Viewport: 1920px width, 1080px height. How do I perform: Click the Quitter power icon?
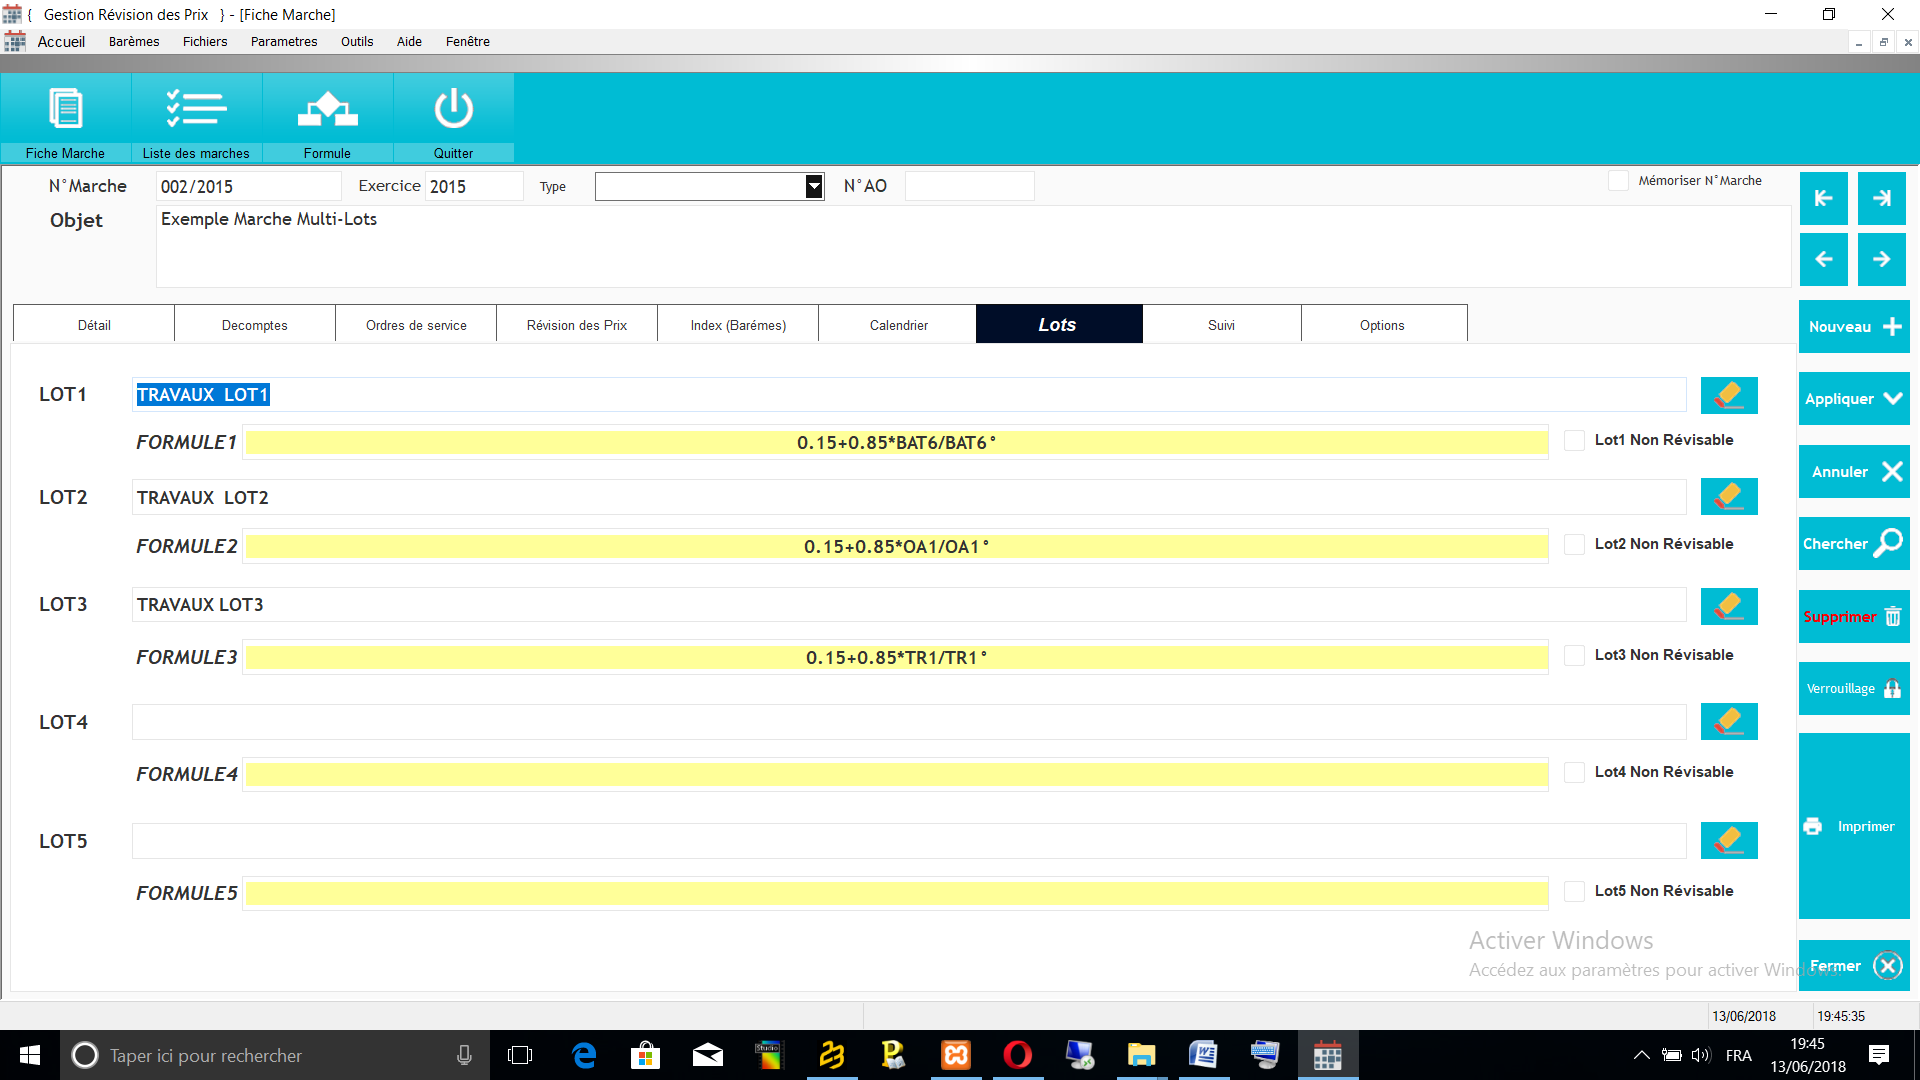[453, 109]
